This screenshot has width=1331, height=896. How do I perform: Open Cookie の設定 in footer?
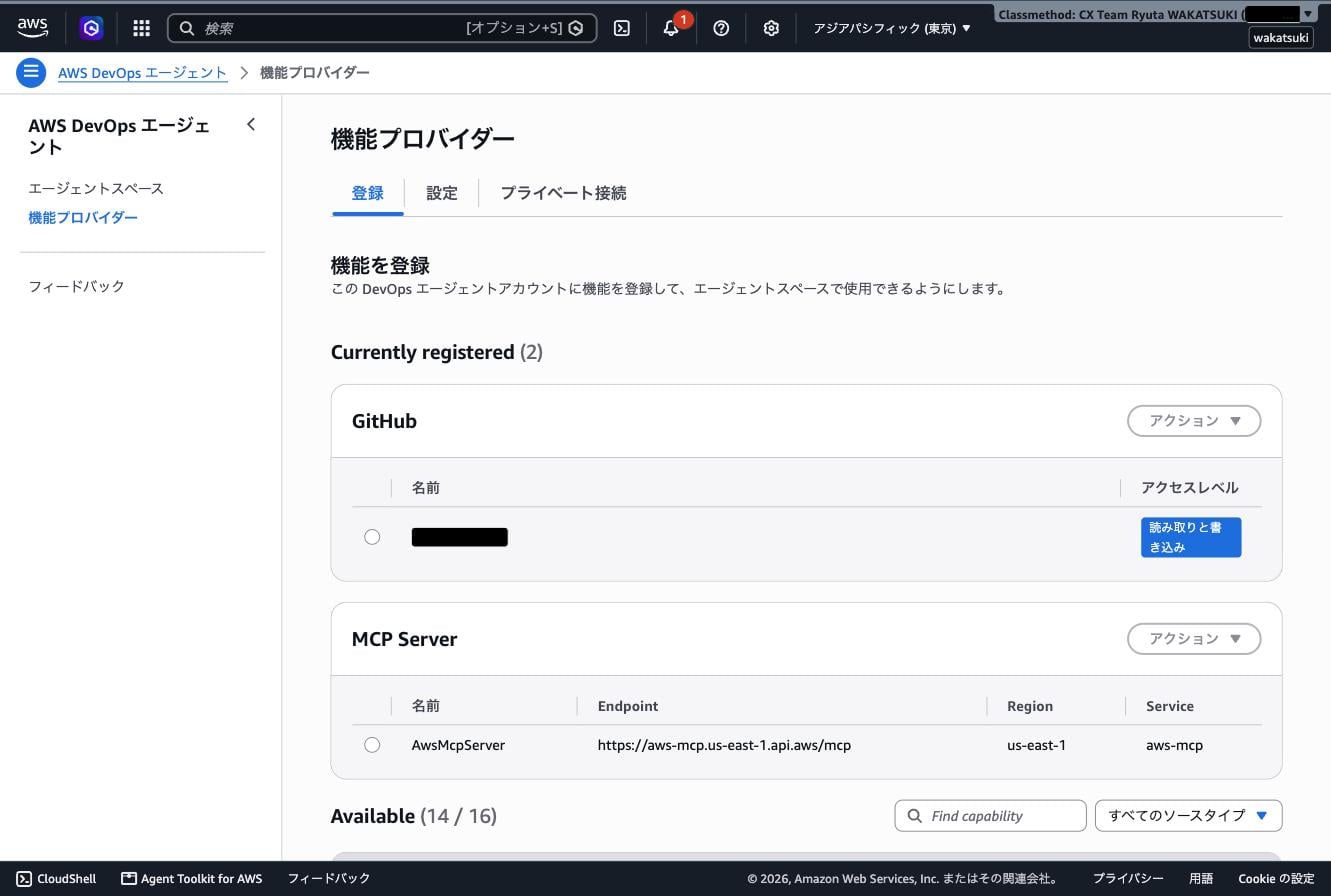(x=1276, y=878)
